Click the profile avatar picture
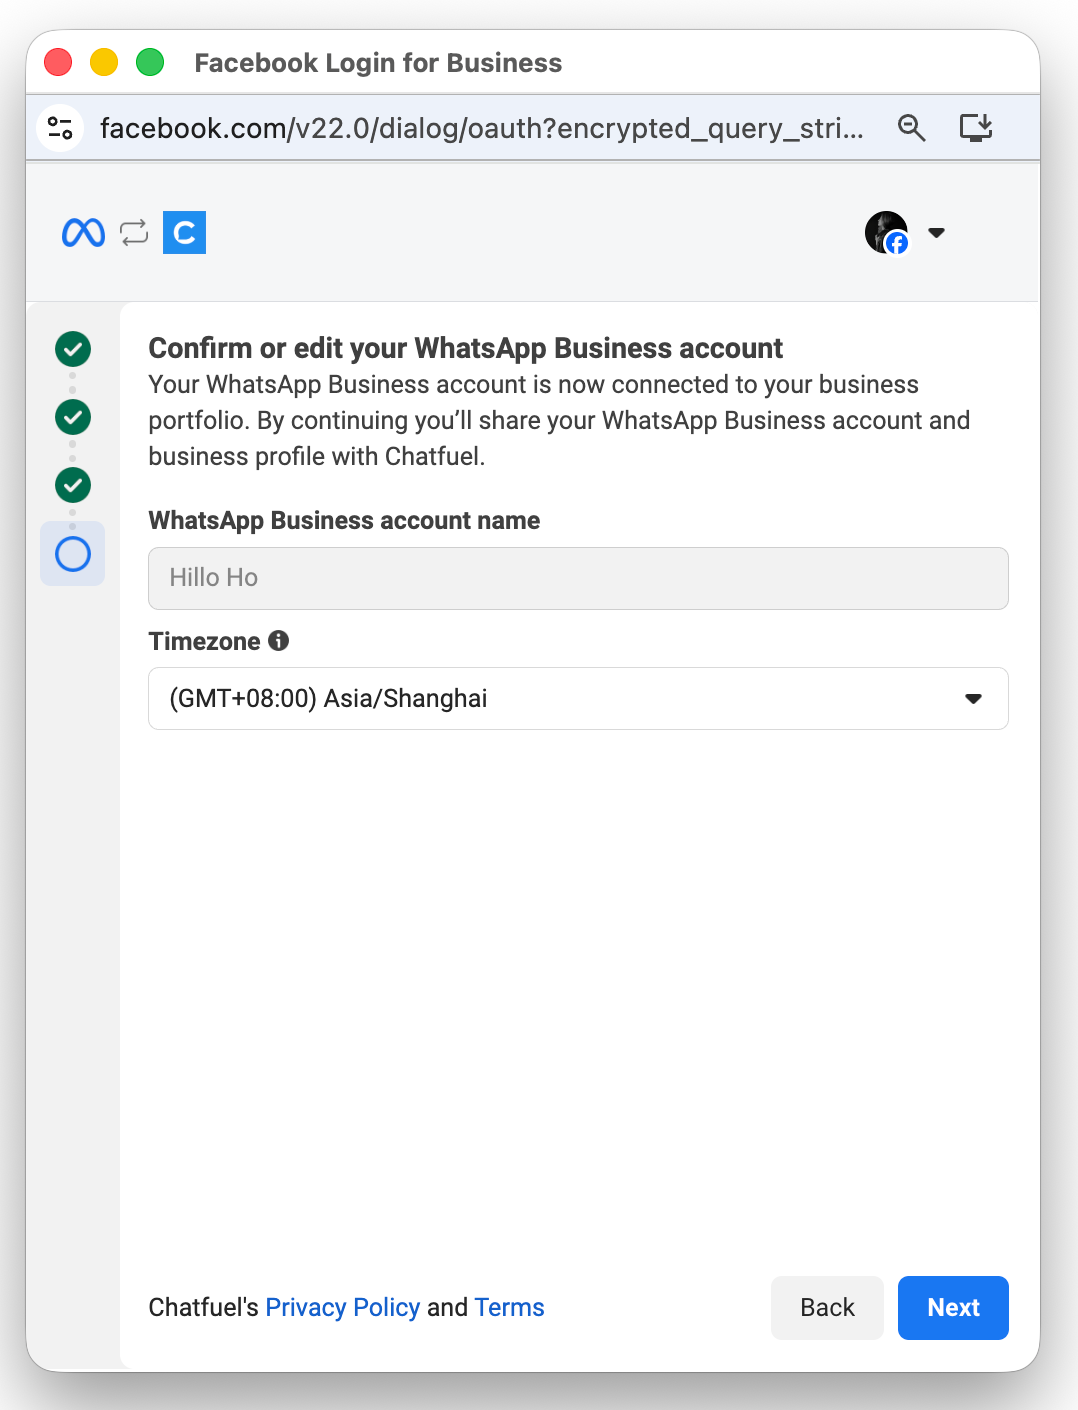 pyautogui.click(x=886, y=233)
